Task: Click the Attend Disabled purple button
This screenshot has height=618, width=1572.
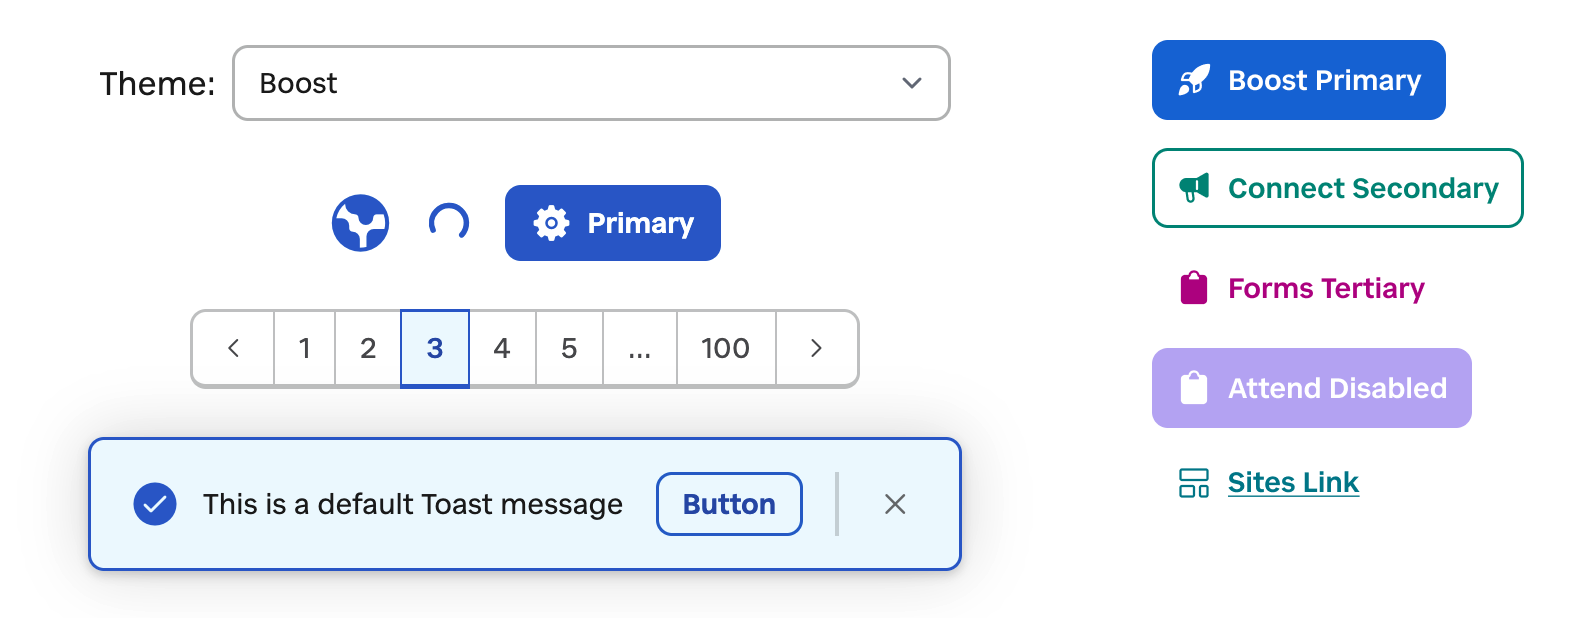Action: click(1311, 388)
